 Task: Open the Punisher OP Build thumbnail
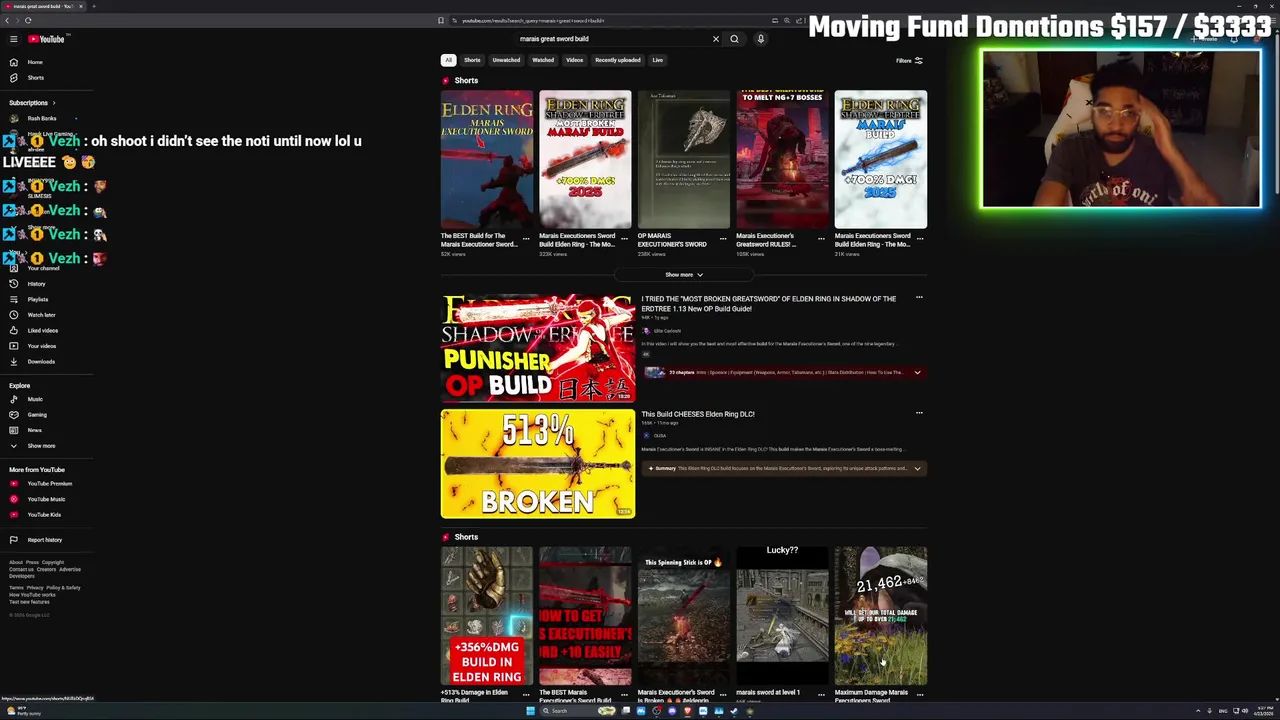point(538,348)
